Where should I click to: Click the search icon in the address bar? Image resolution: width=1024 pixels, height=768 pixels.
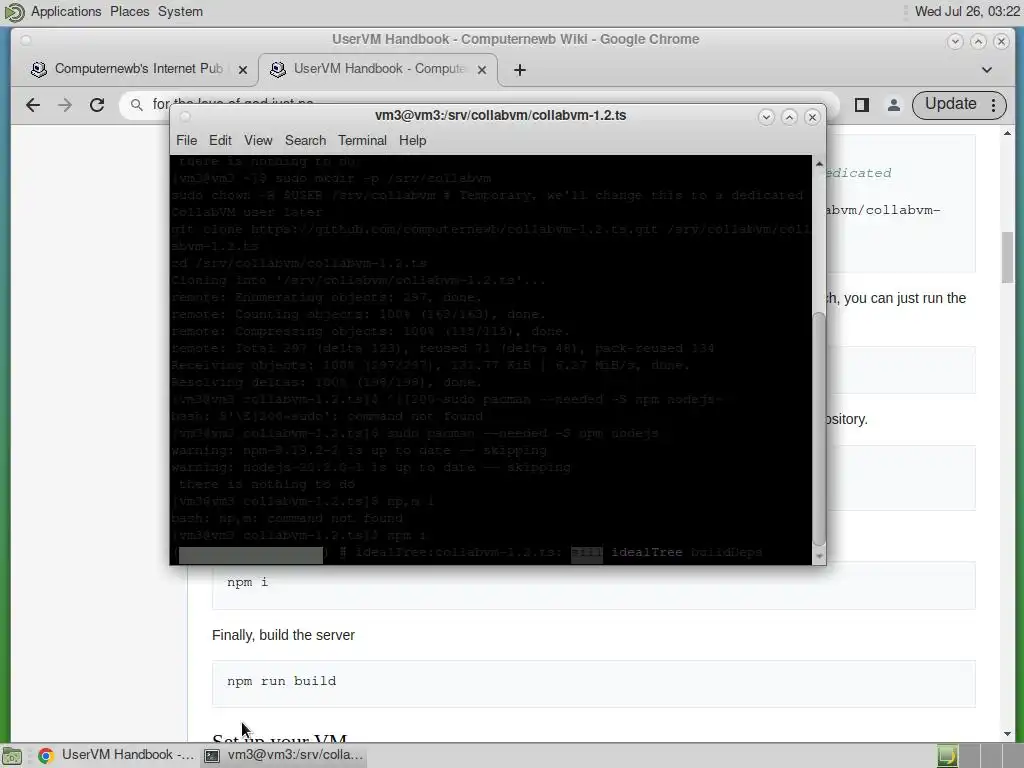point(136,104)
